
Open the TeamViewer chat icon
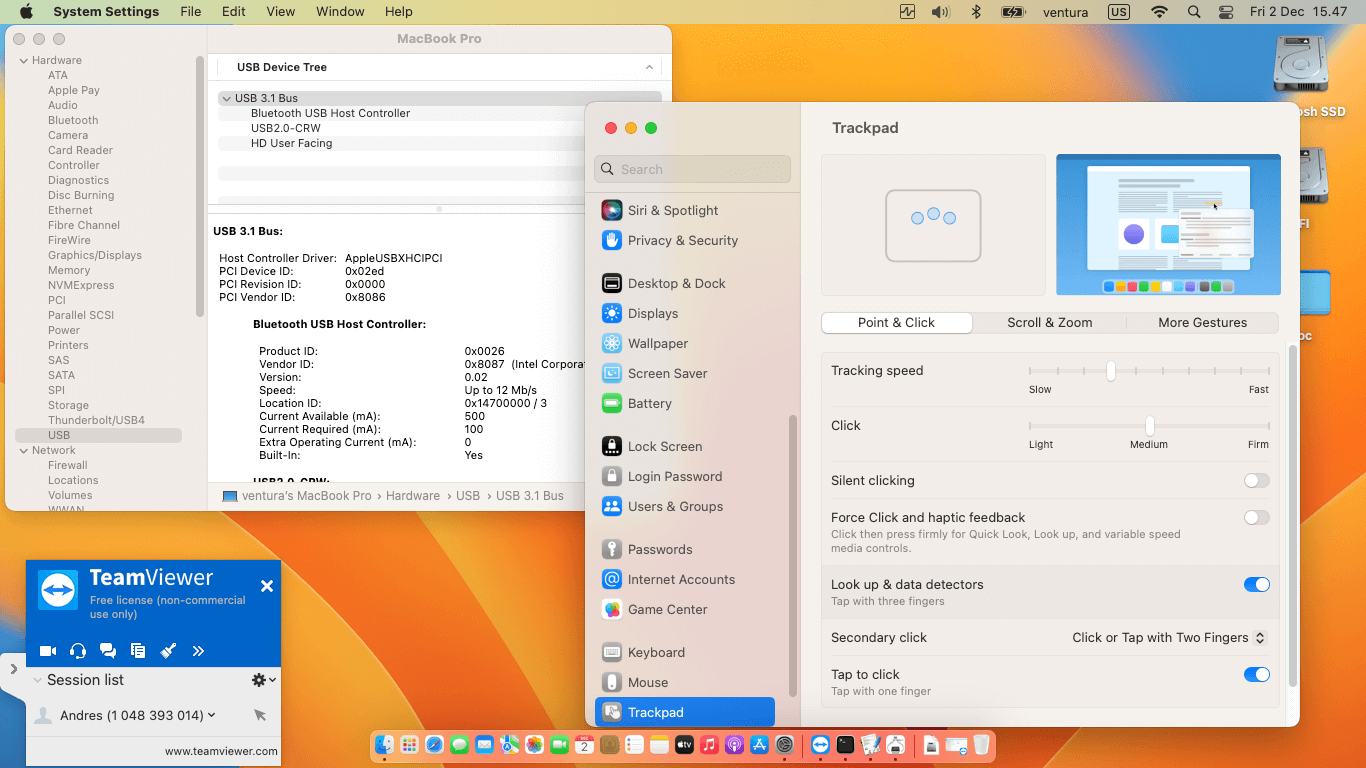tap(108, 651)
